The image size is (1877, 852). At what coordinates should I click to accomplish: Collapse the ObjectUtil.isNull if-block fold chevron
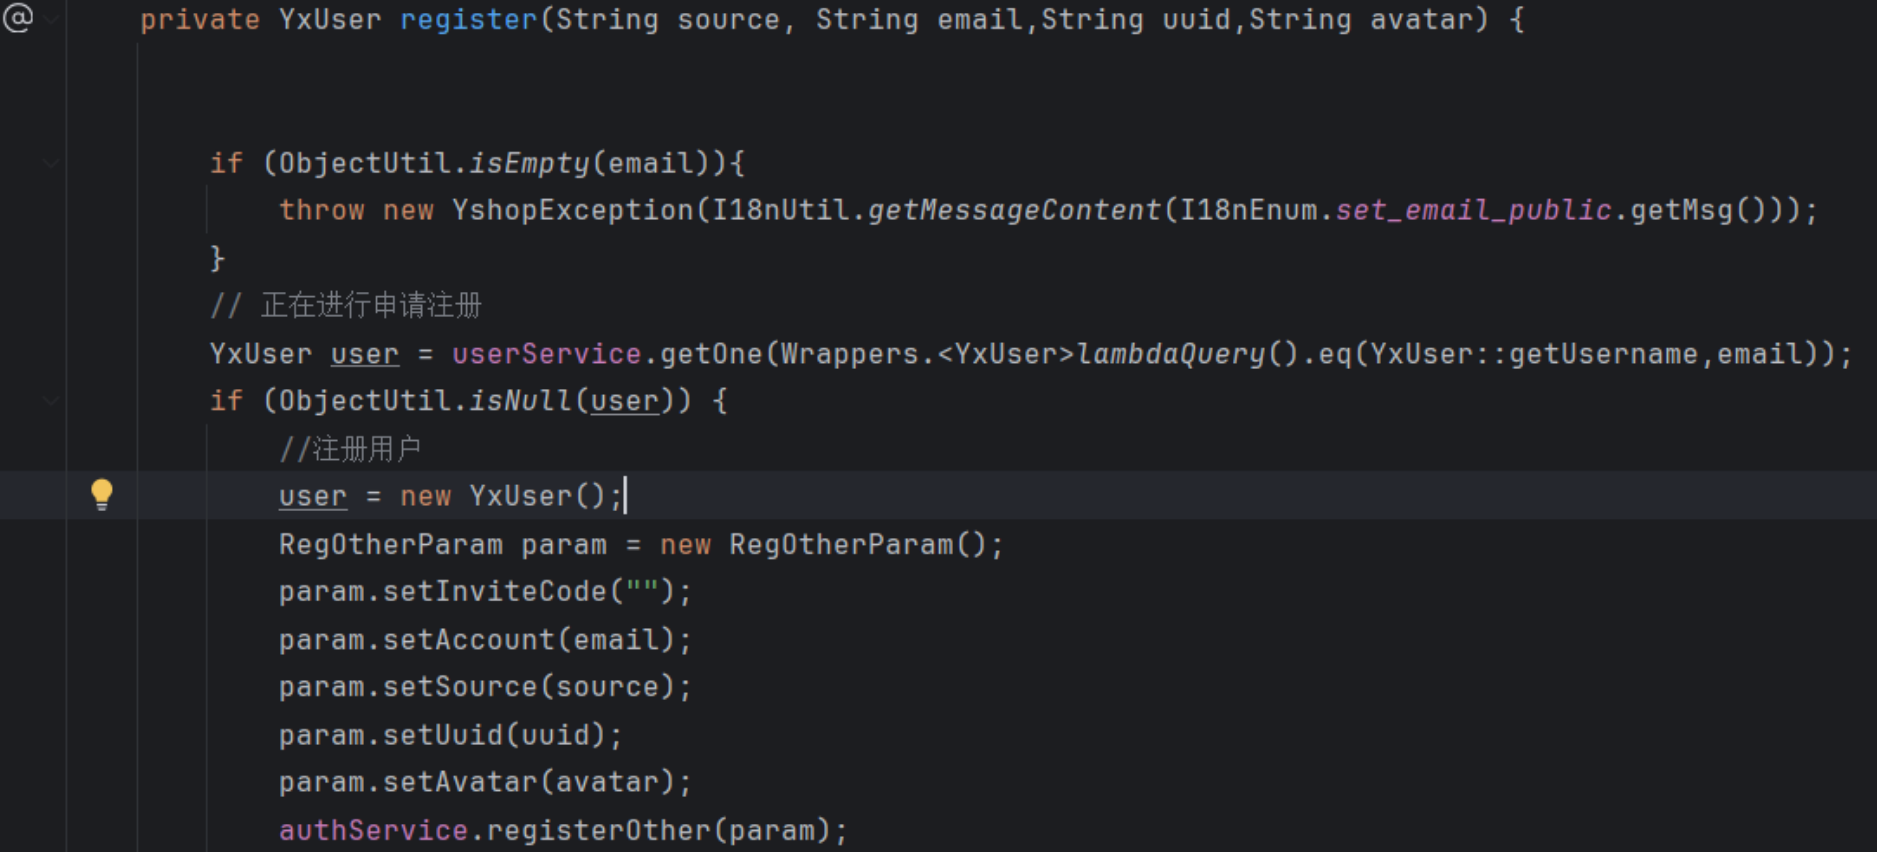50,401
